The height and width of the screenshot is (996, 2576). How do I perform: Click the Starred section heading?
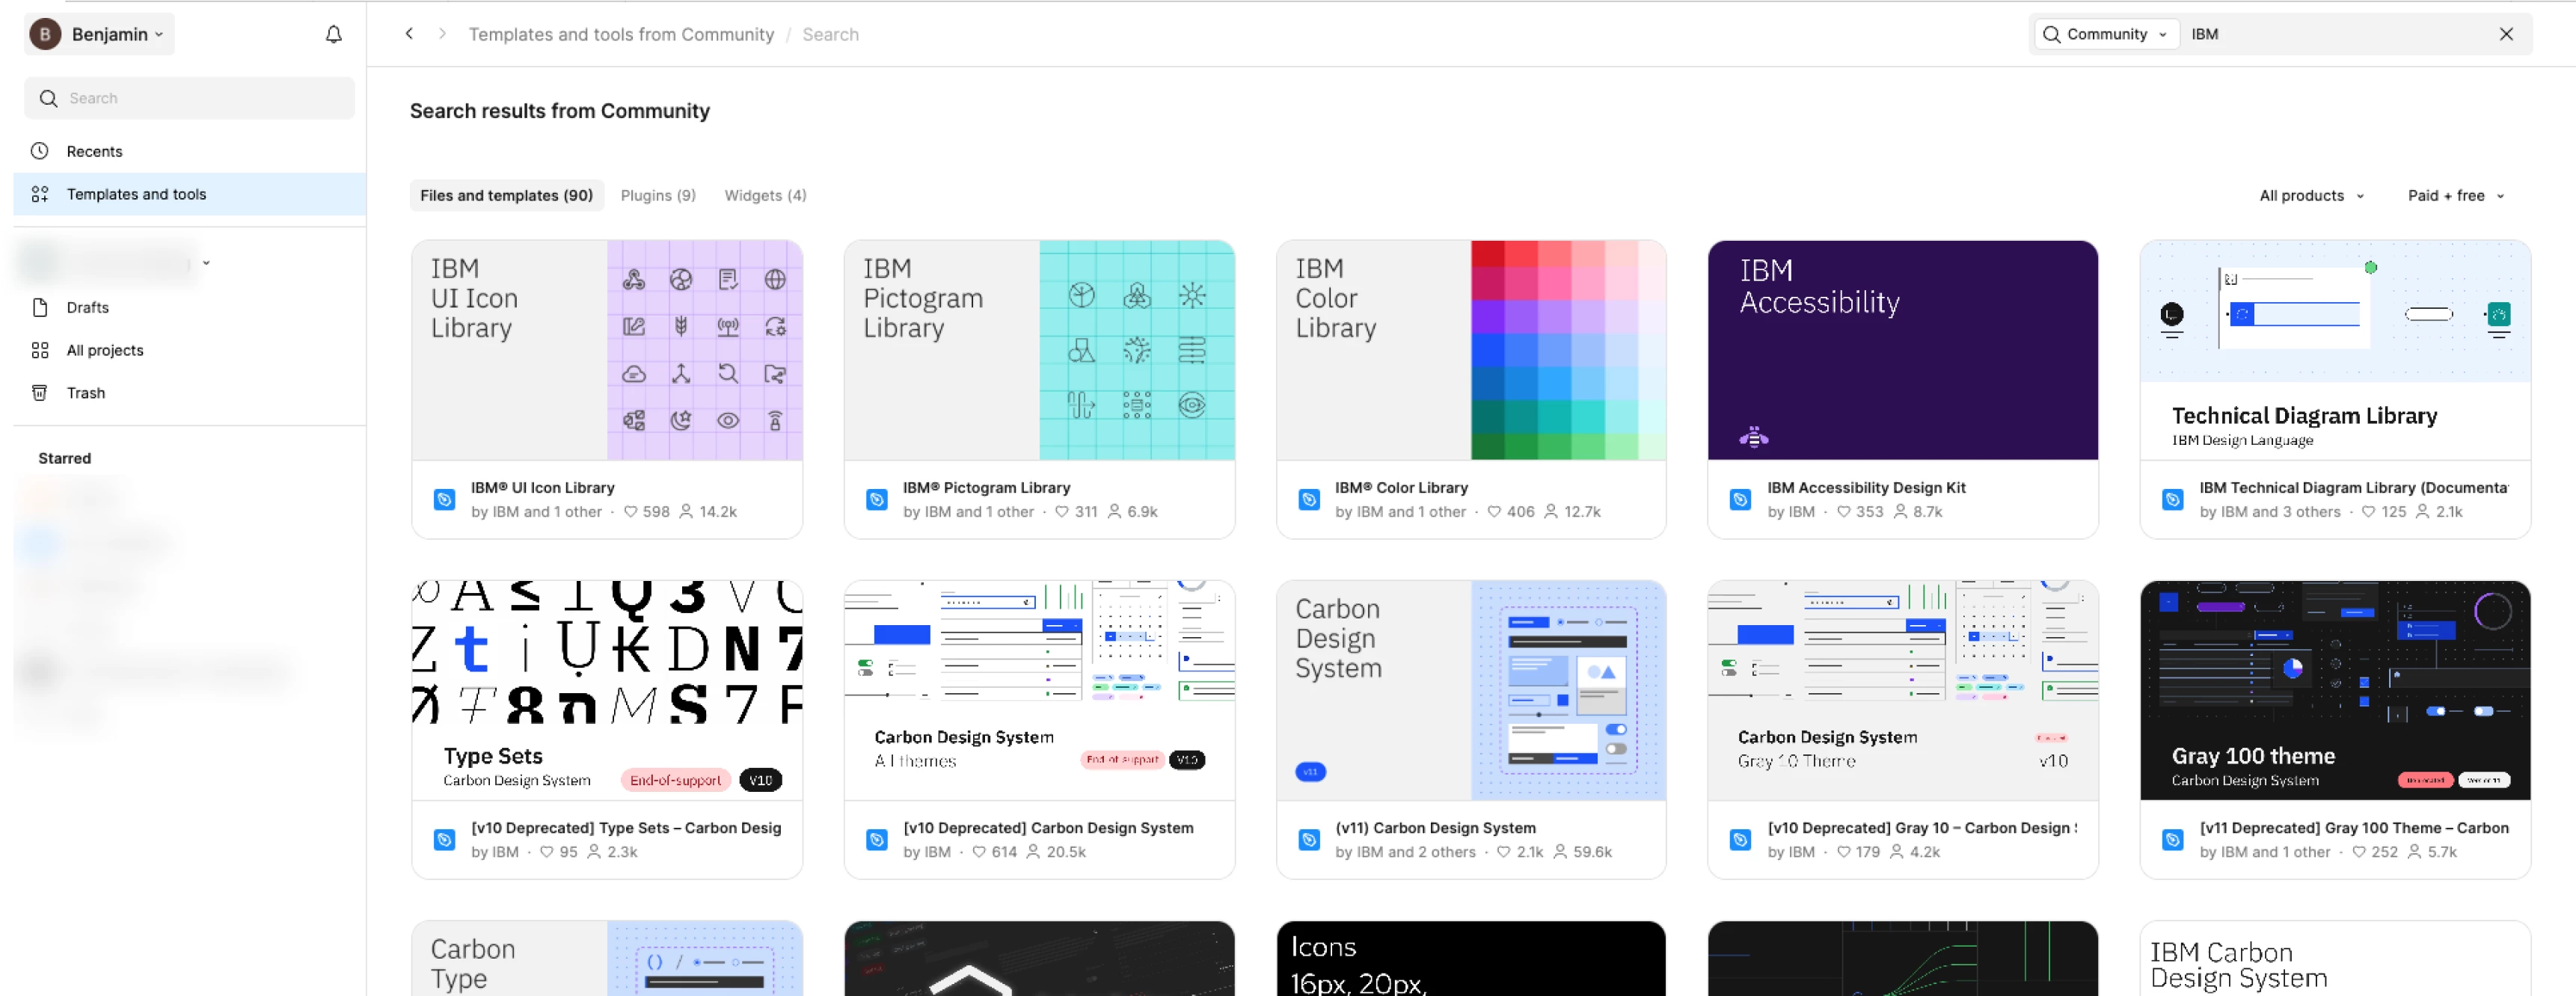pos(65,458)
